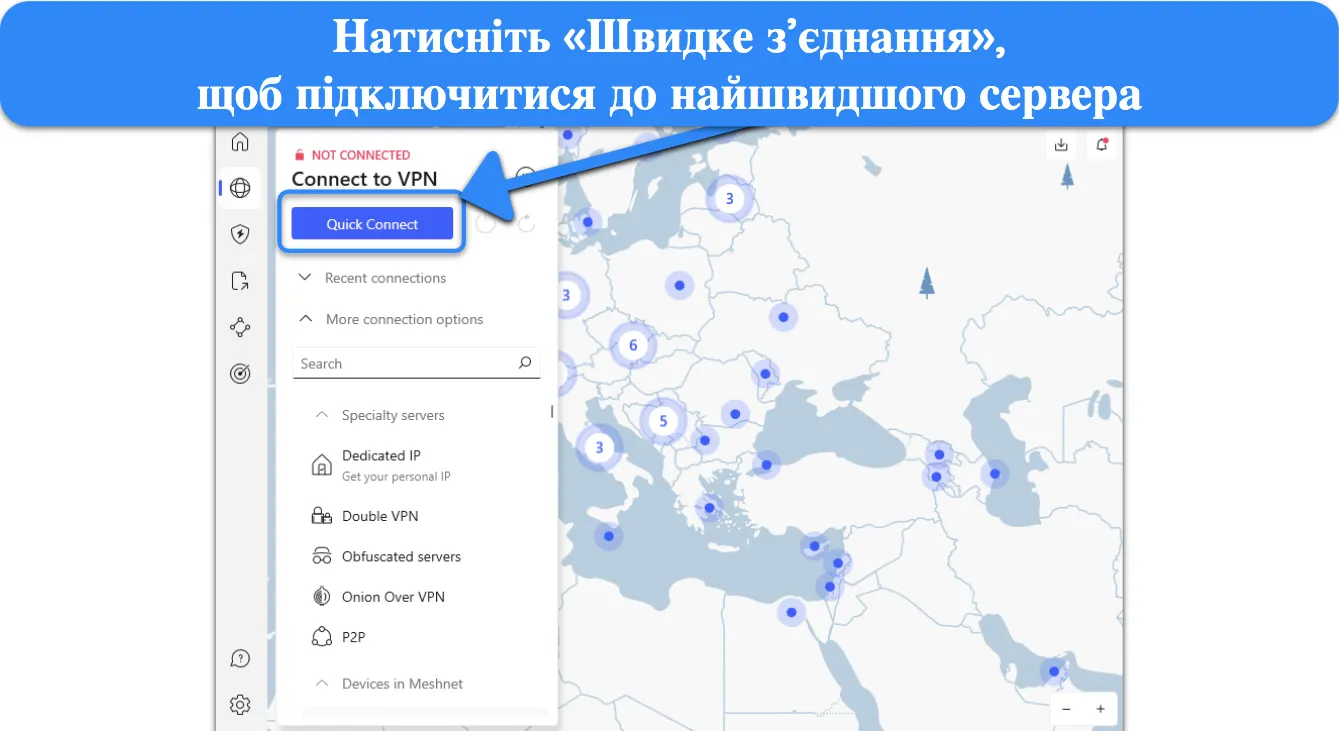Zoom out the map with minus
This screenshot has height=731, width=1339.
pyautogui.click(x=1066, y=709)
